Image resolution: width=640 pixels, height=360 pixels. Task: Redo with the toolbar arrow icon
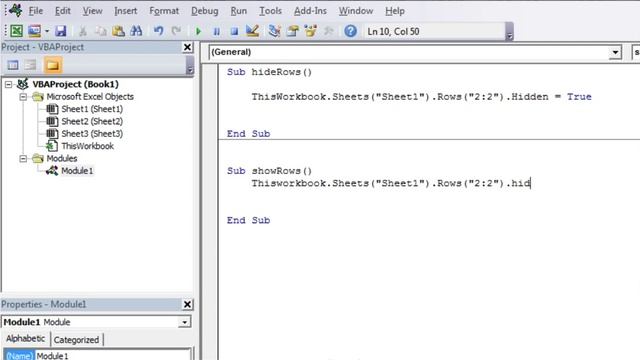(176, 31)
